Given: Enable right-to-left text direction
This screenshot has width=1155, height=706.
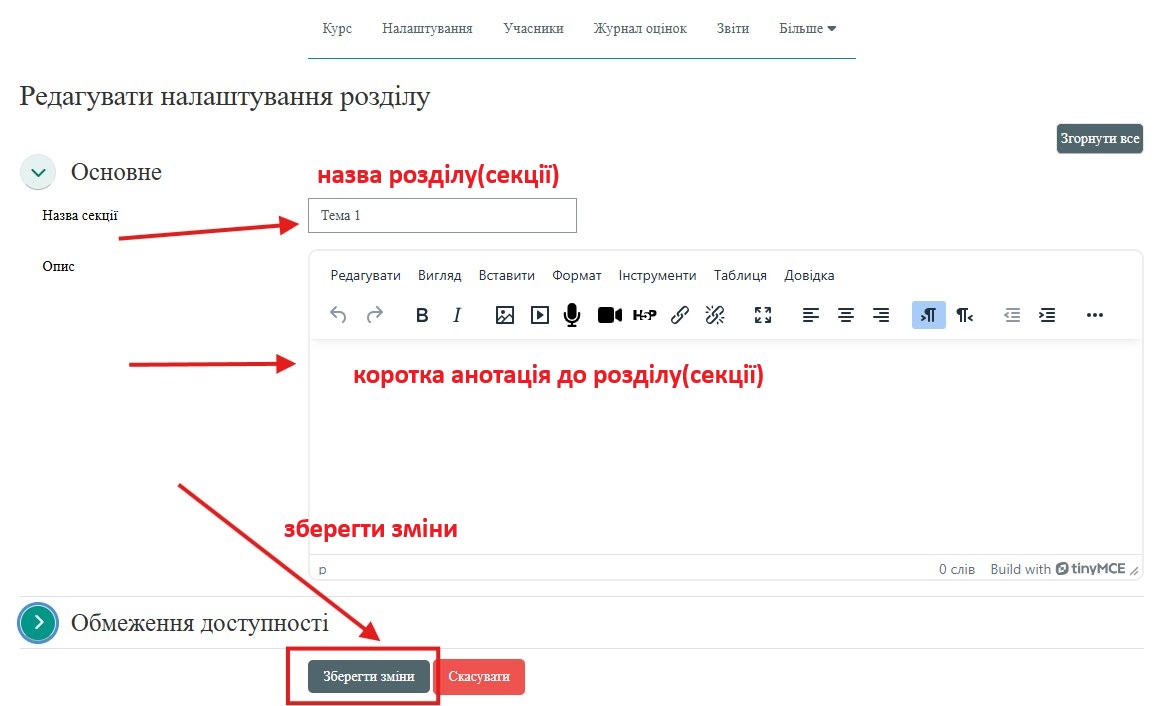Looking at the screenshot, I should (964, 315).
